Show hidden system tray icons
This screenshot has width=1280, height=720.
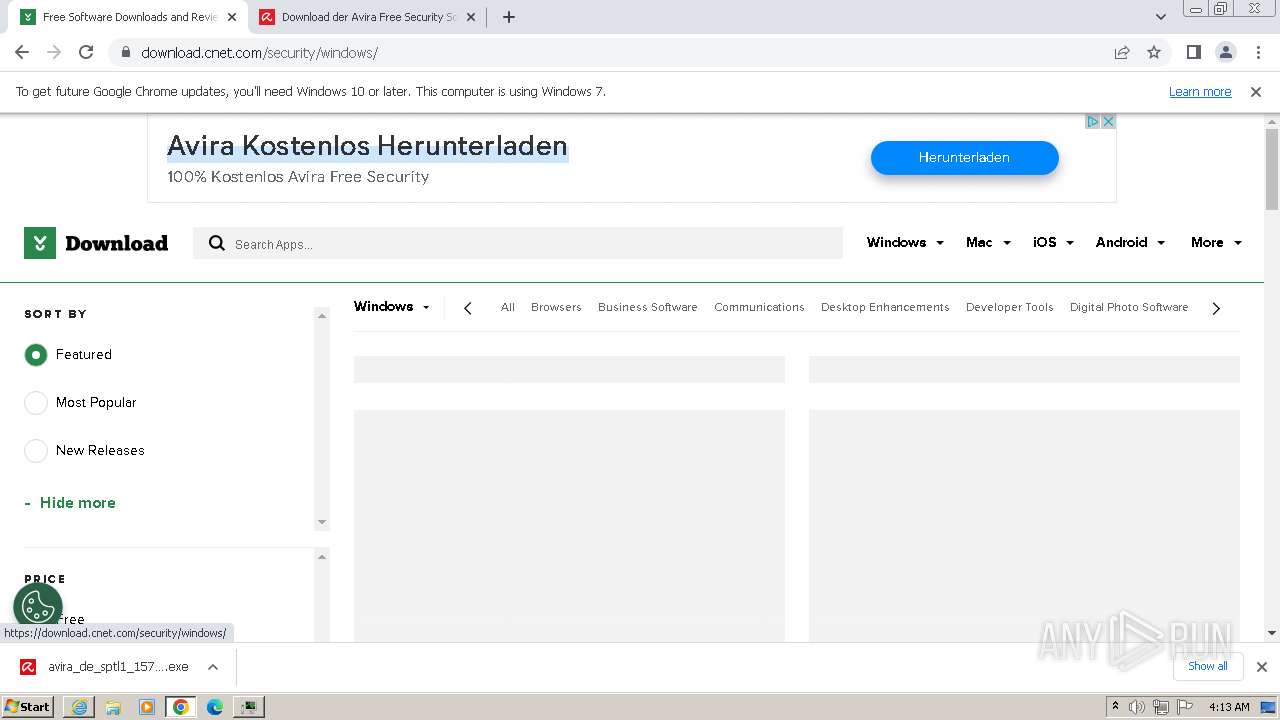coord(1115,706)
